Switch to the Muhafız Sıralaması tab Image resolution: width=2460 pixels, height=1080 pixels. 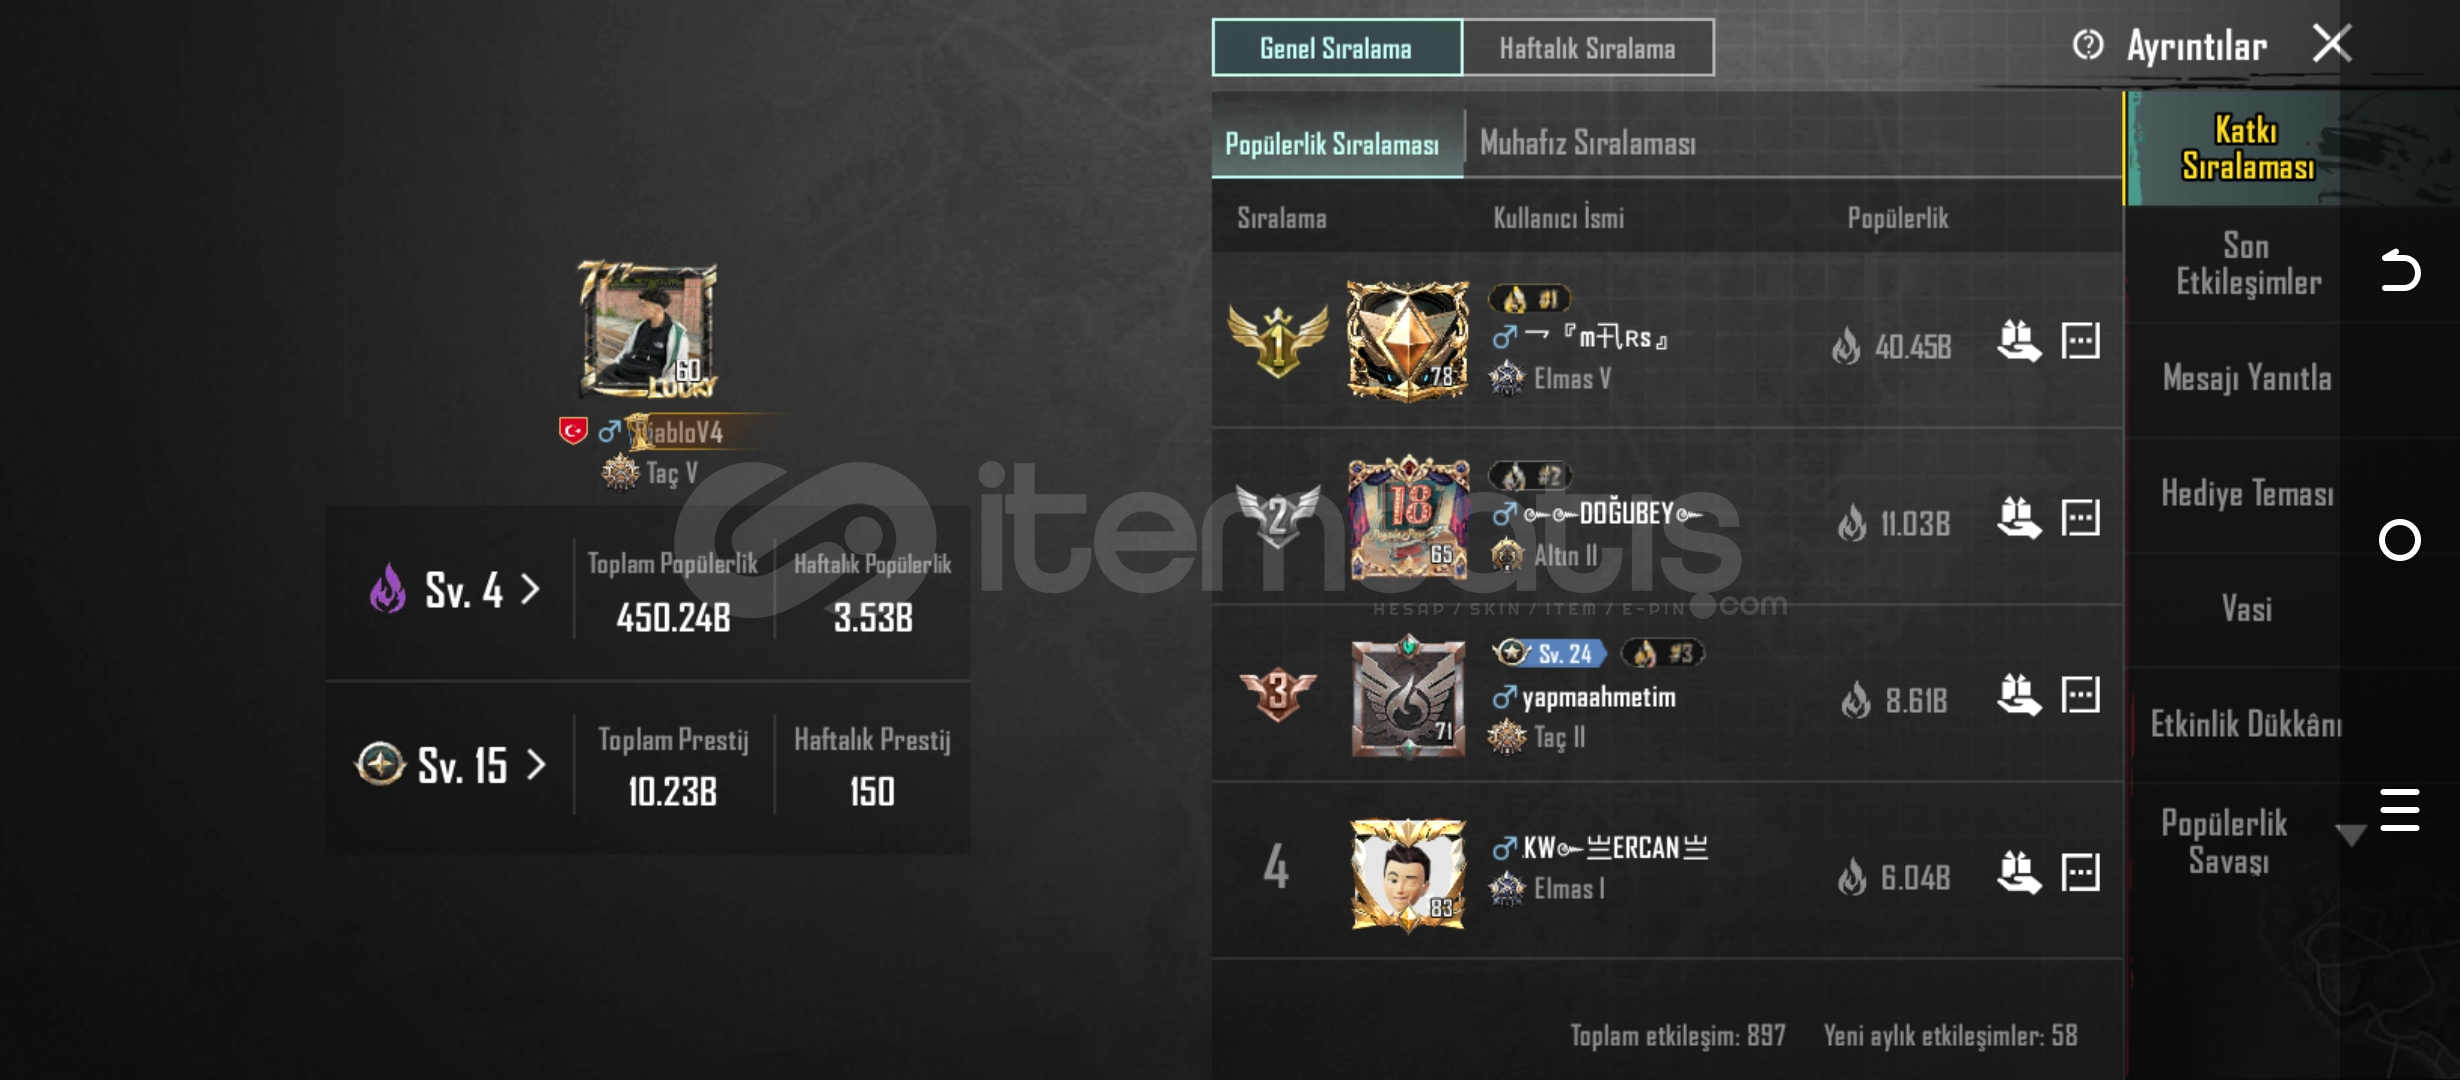click(1588, 144)
